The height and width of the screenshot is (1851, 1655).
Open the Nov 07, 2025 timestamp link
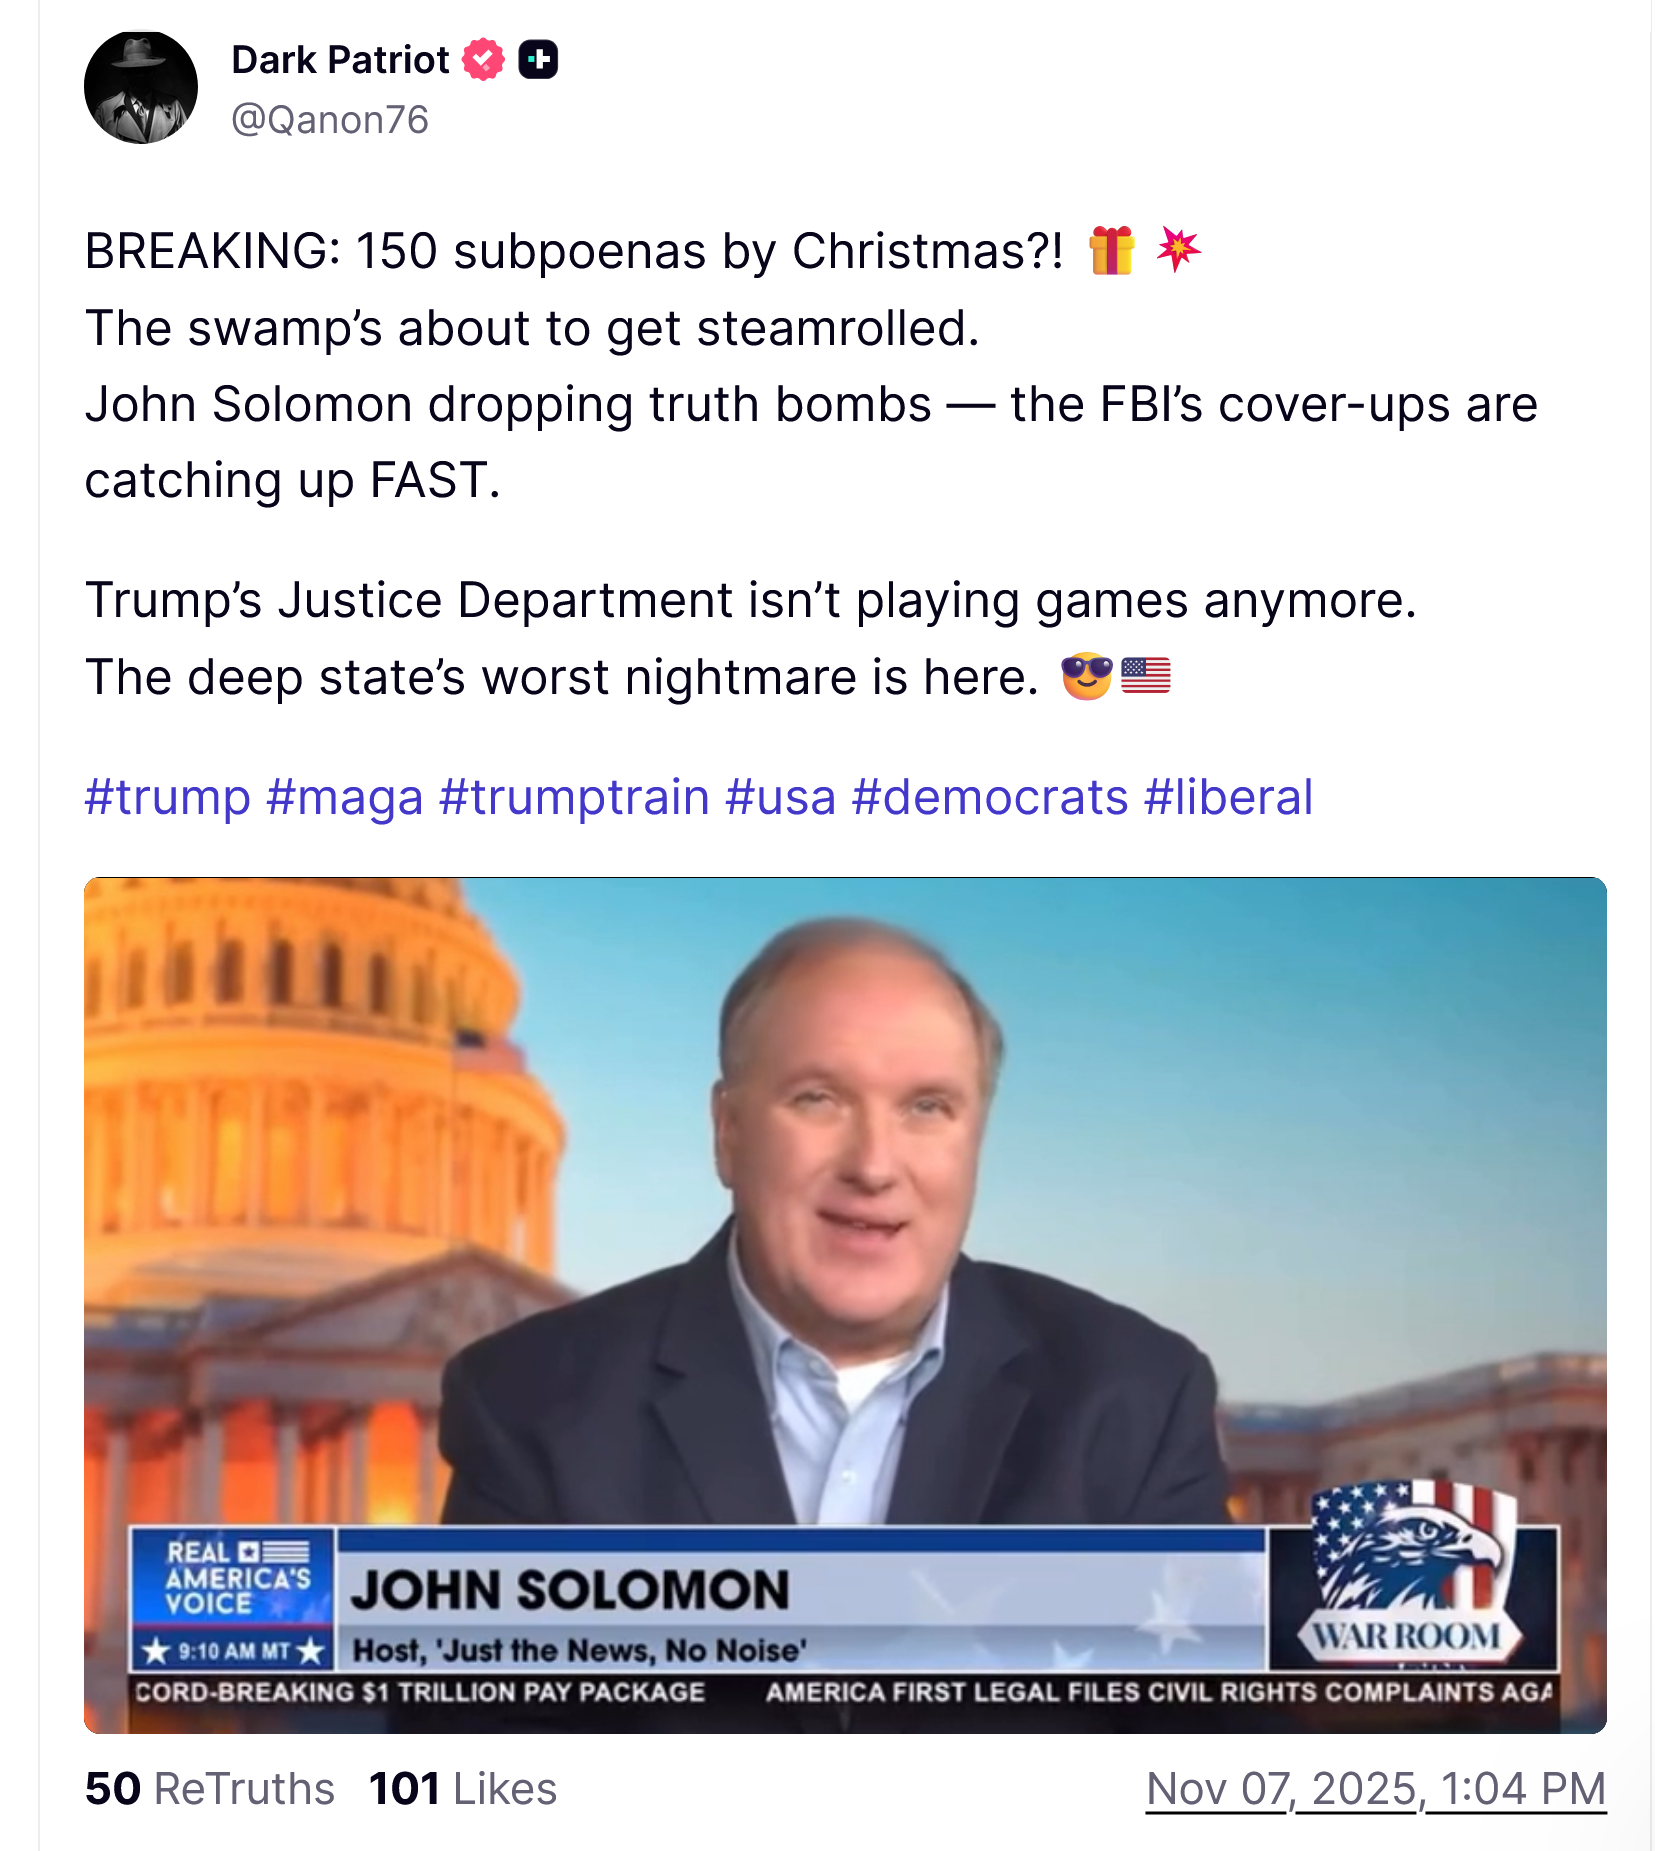1375,1789
